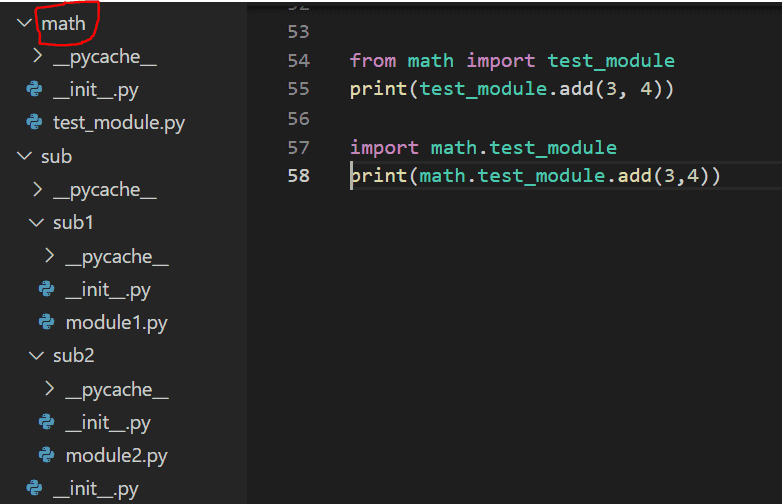Click the Python icon beside test_module.py
The width and height of the screenshot is (782, 504).
(34, 123)
